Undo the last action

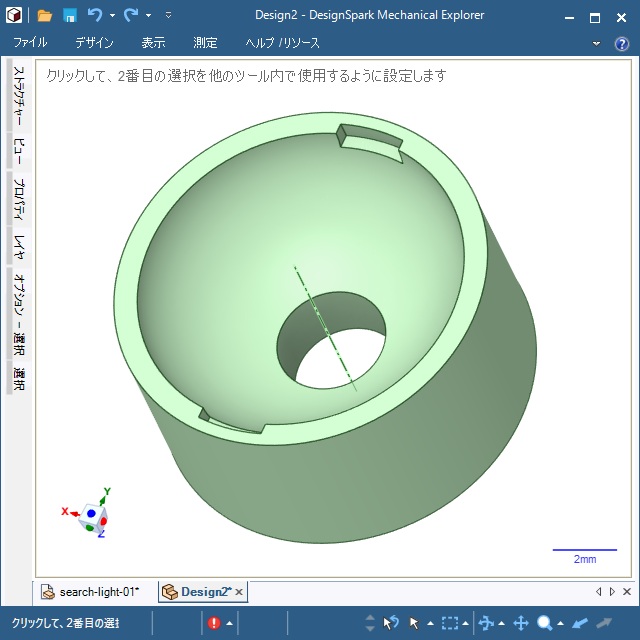click(x=95, y=16)
